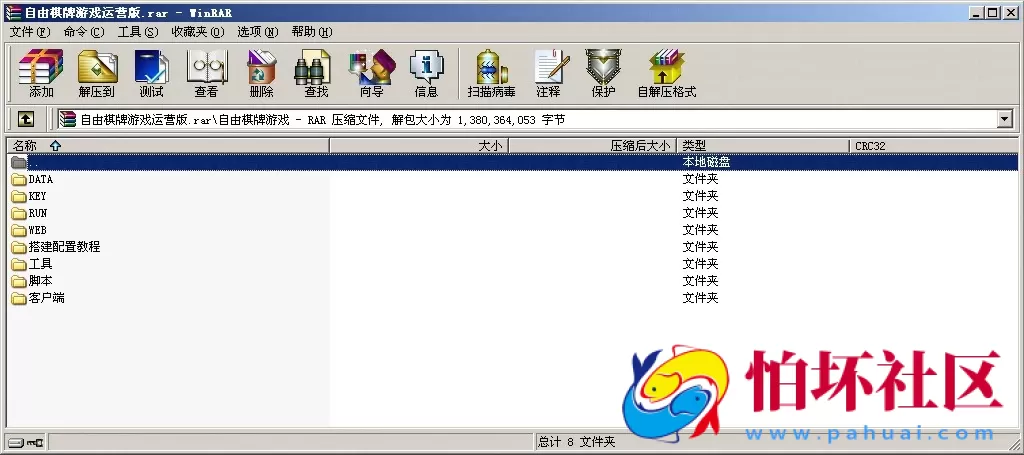Click the 客户端 folder icon
Viewport: 1024px width, 455px height.
[x=19, y=298]
